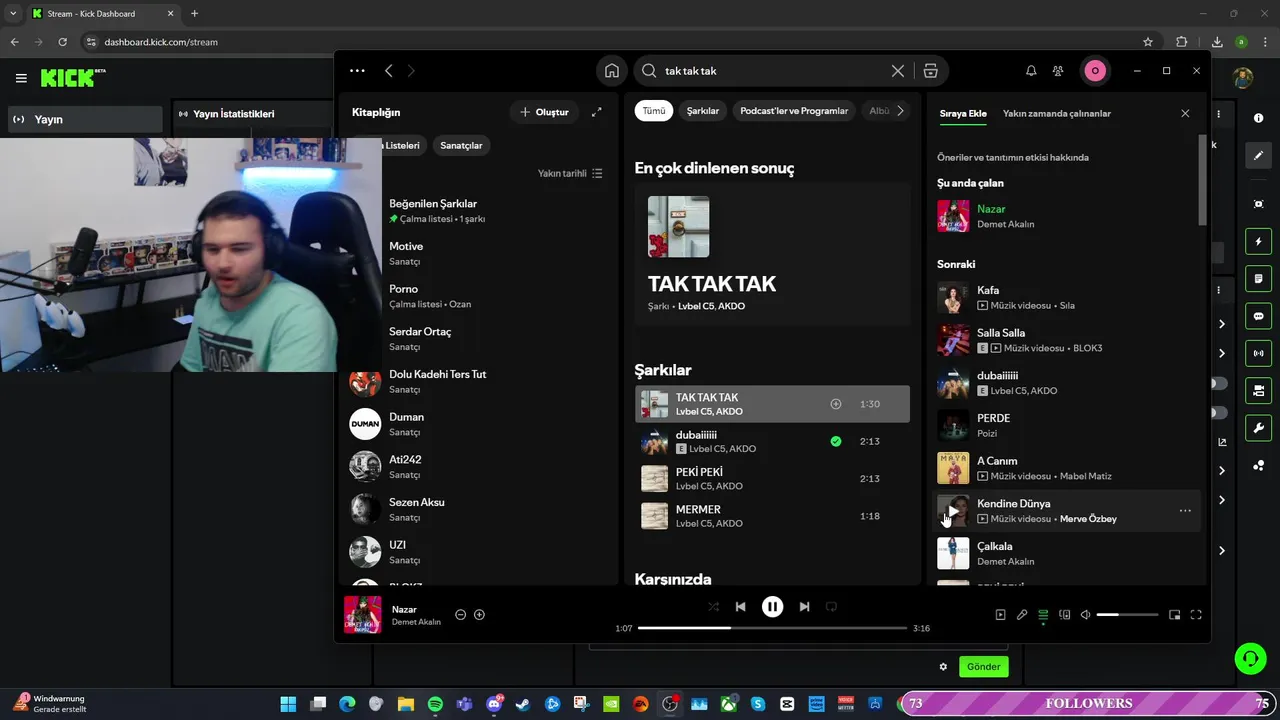Play the Kendine Dünya queue thumbnail
The width and height of the screenshot is (1280, 720).
(953, 511)
